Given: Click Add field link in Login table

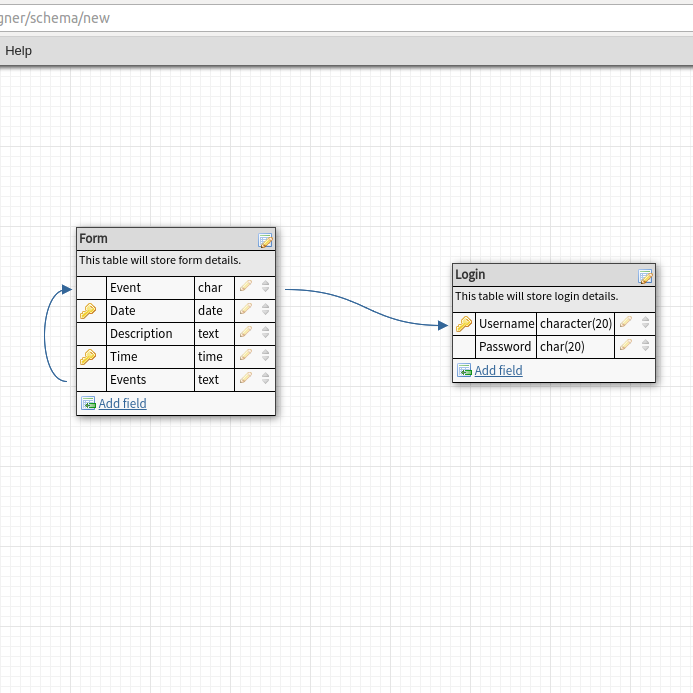Looking at the screenshot, I should tap(498, 370).
